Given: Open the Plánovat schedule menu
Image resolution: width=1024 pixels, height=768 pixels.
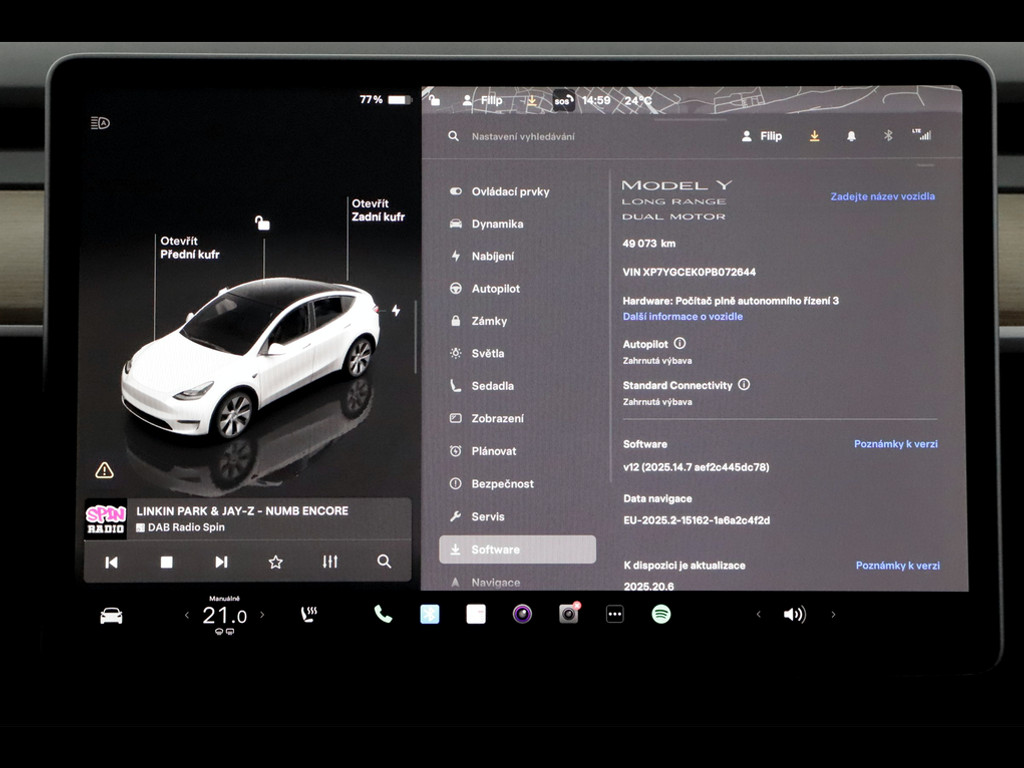Looking at the screenshot, I should (483, 451).
